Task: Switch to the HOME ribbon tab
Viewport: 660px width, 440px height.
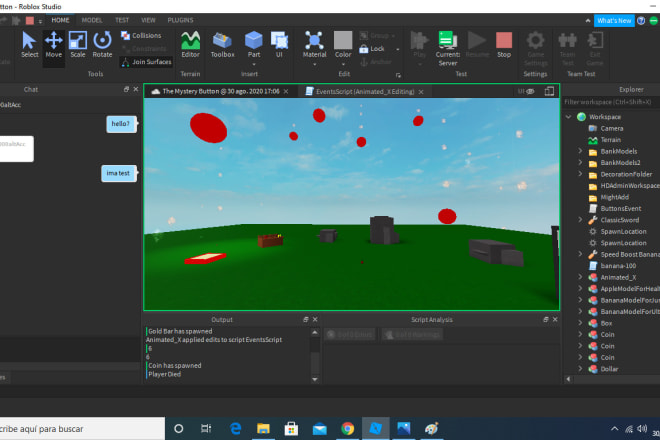Action: point(60,20)
